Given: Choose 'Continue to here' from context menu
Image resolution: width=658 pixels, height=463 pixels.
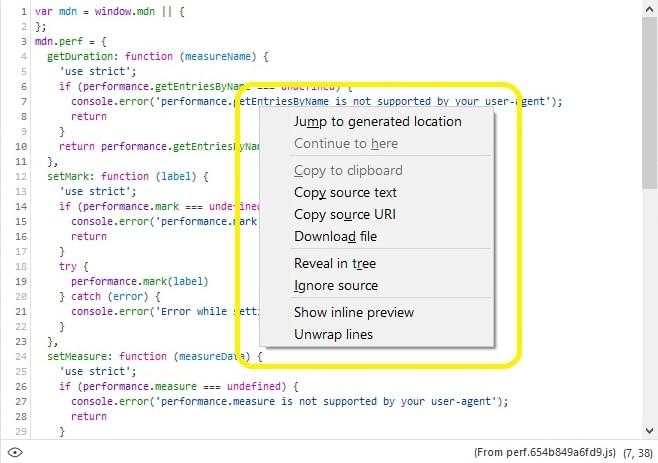Looking at the screenshot, I should click(x=345, y=143).
